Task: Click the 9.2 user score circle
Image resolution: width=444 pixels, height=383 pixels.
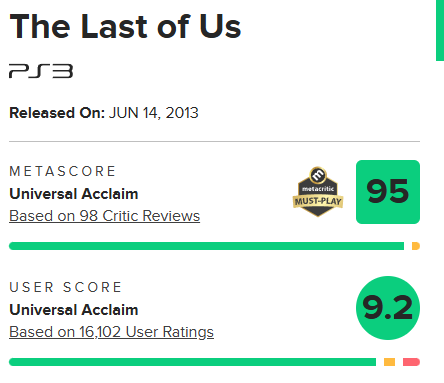Action: pos(388,308)
